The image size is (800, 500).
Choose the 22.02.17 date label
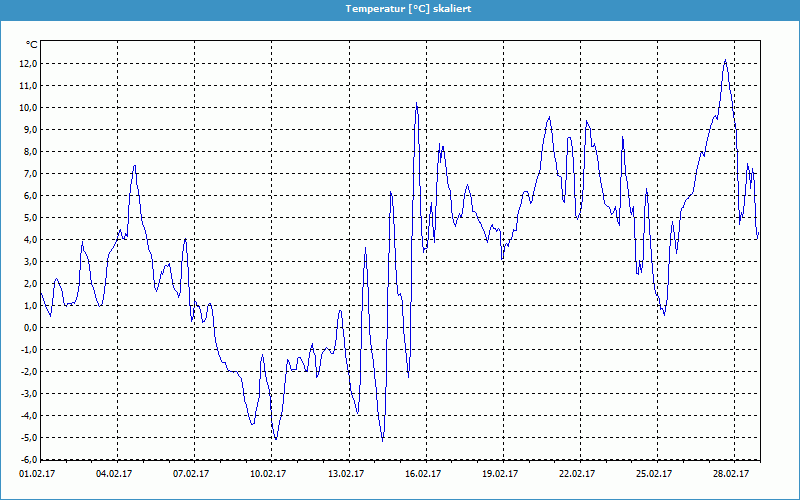(x=577, y=474)
